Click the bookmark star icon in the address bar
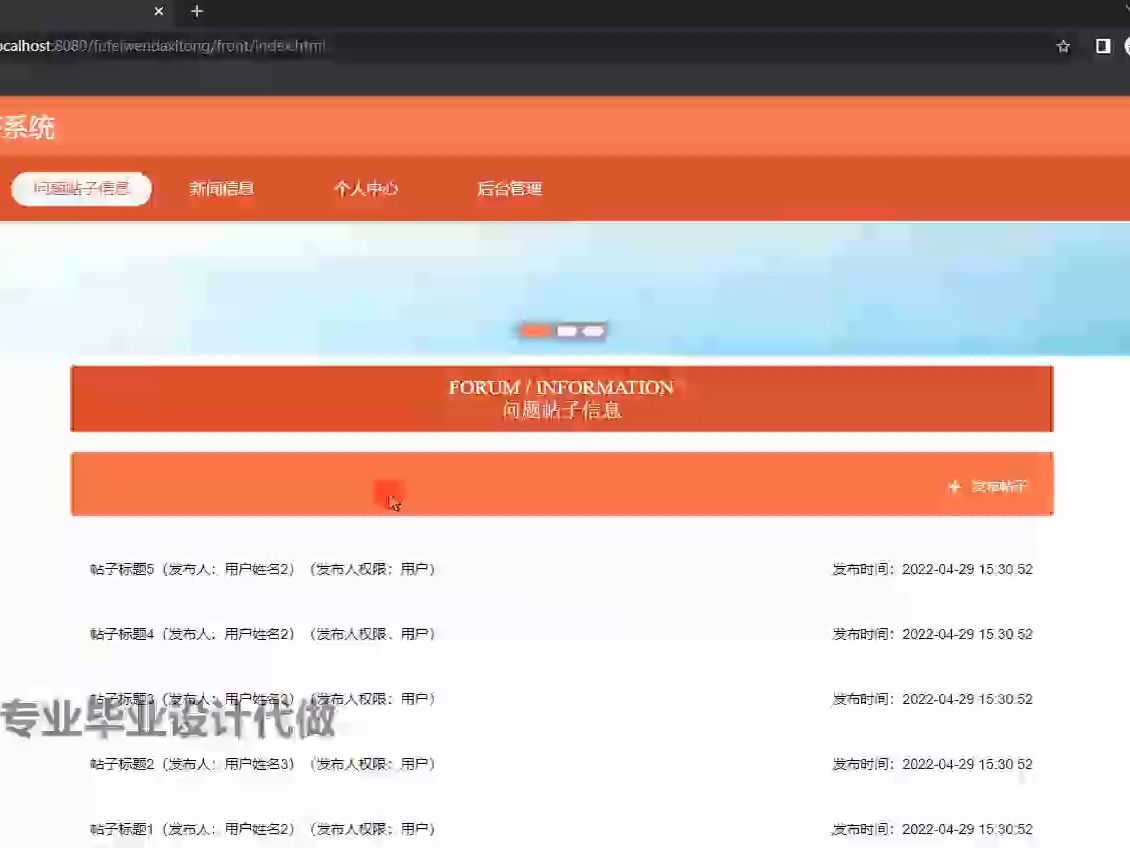The height and width of the screenshot is (848, 1130). [1063, 46]
